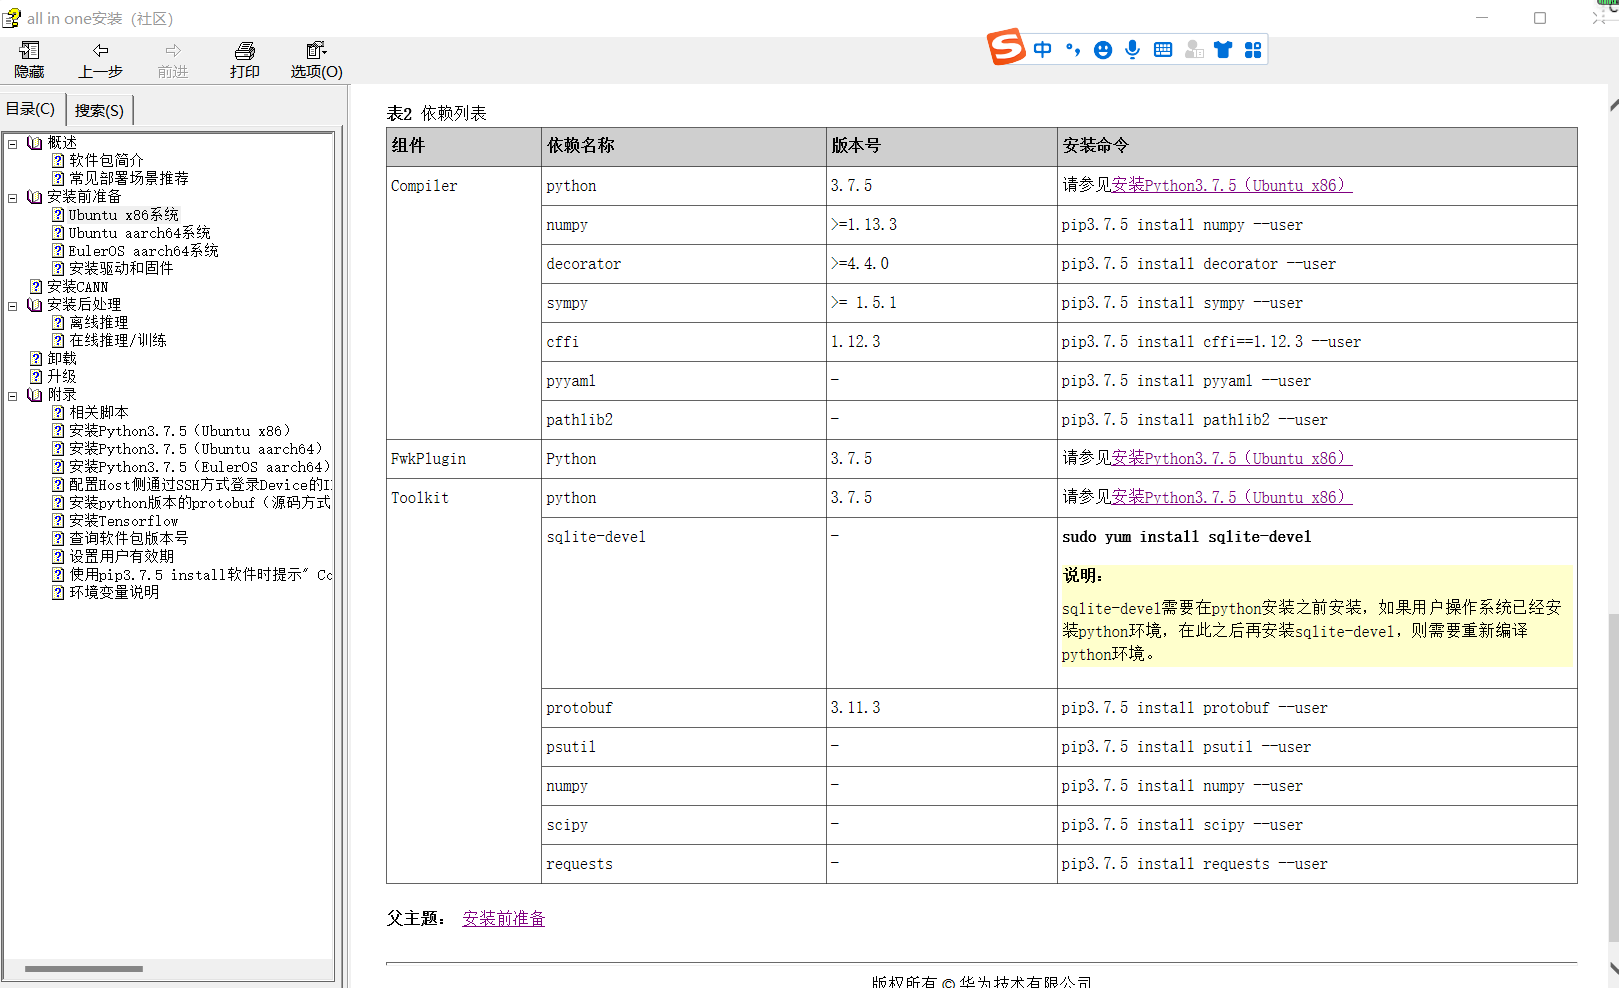Open the skin shirt icon on the IME bar
Screen dimensions: 1619x988
(1223, 50)
